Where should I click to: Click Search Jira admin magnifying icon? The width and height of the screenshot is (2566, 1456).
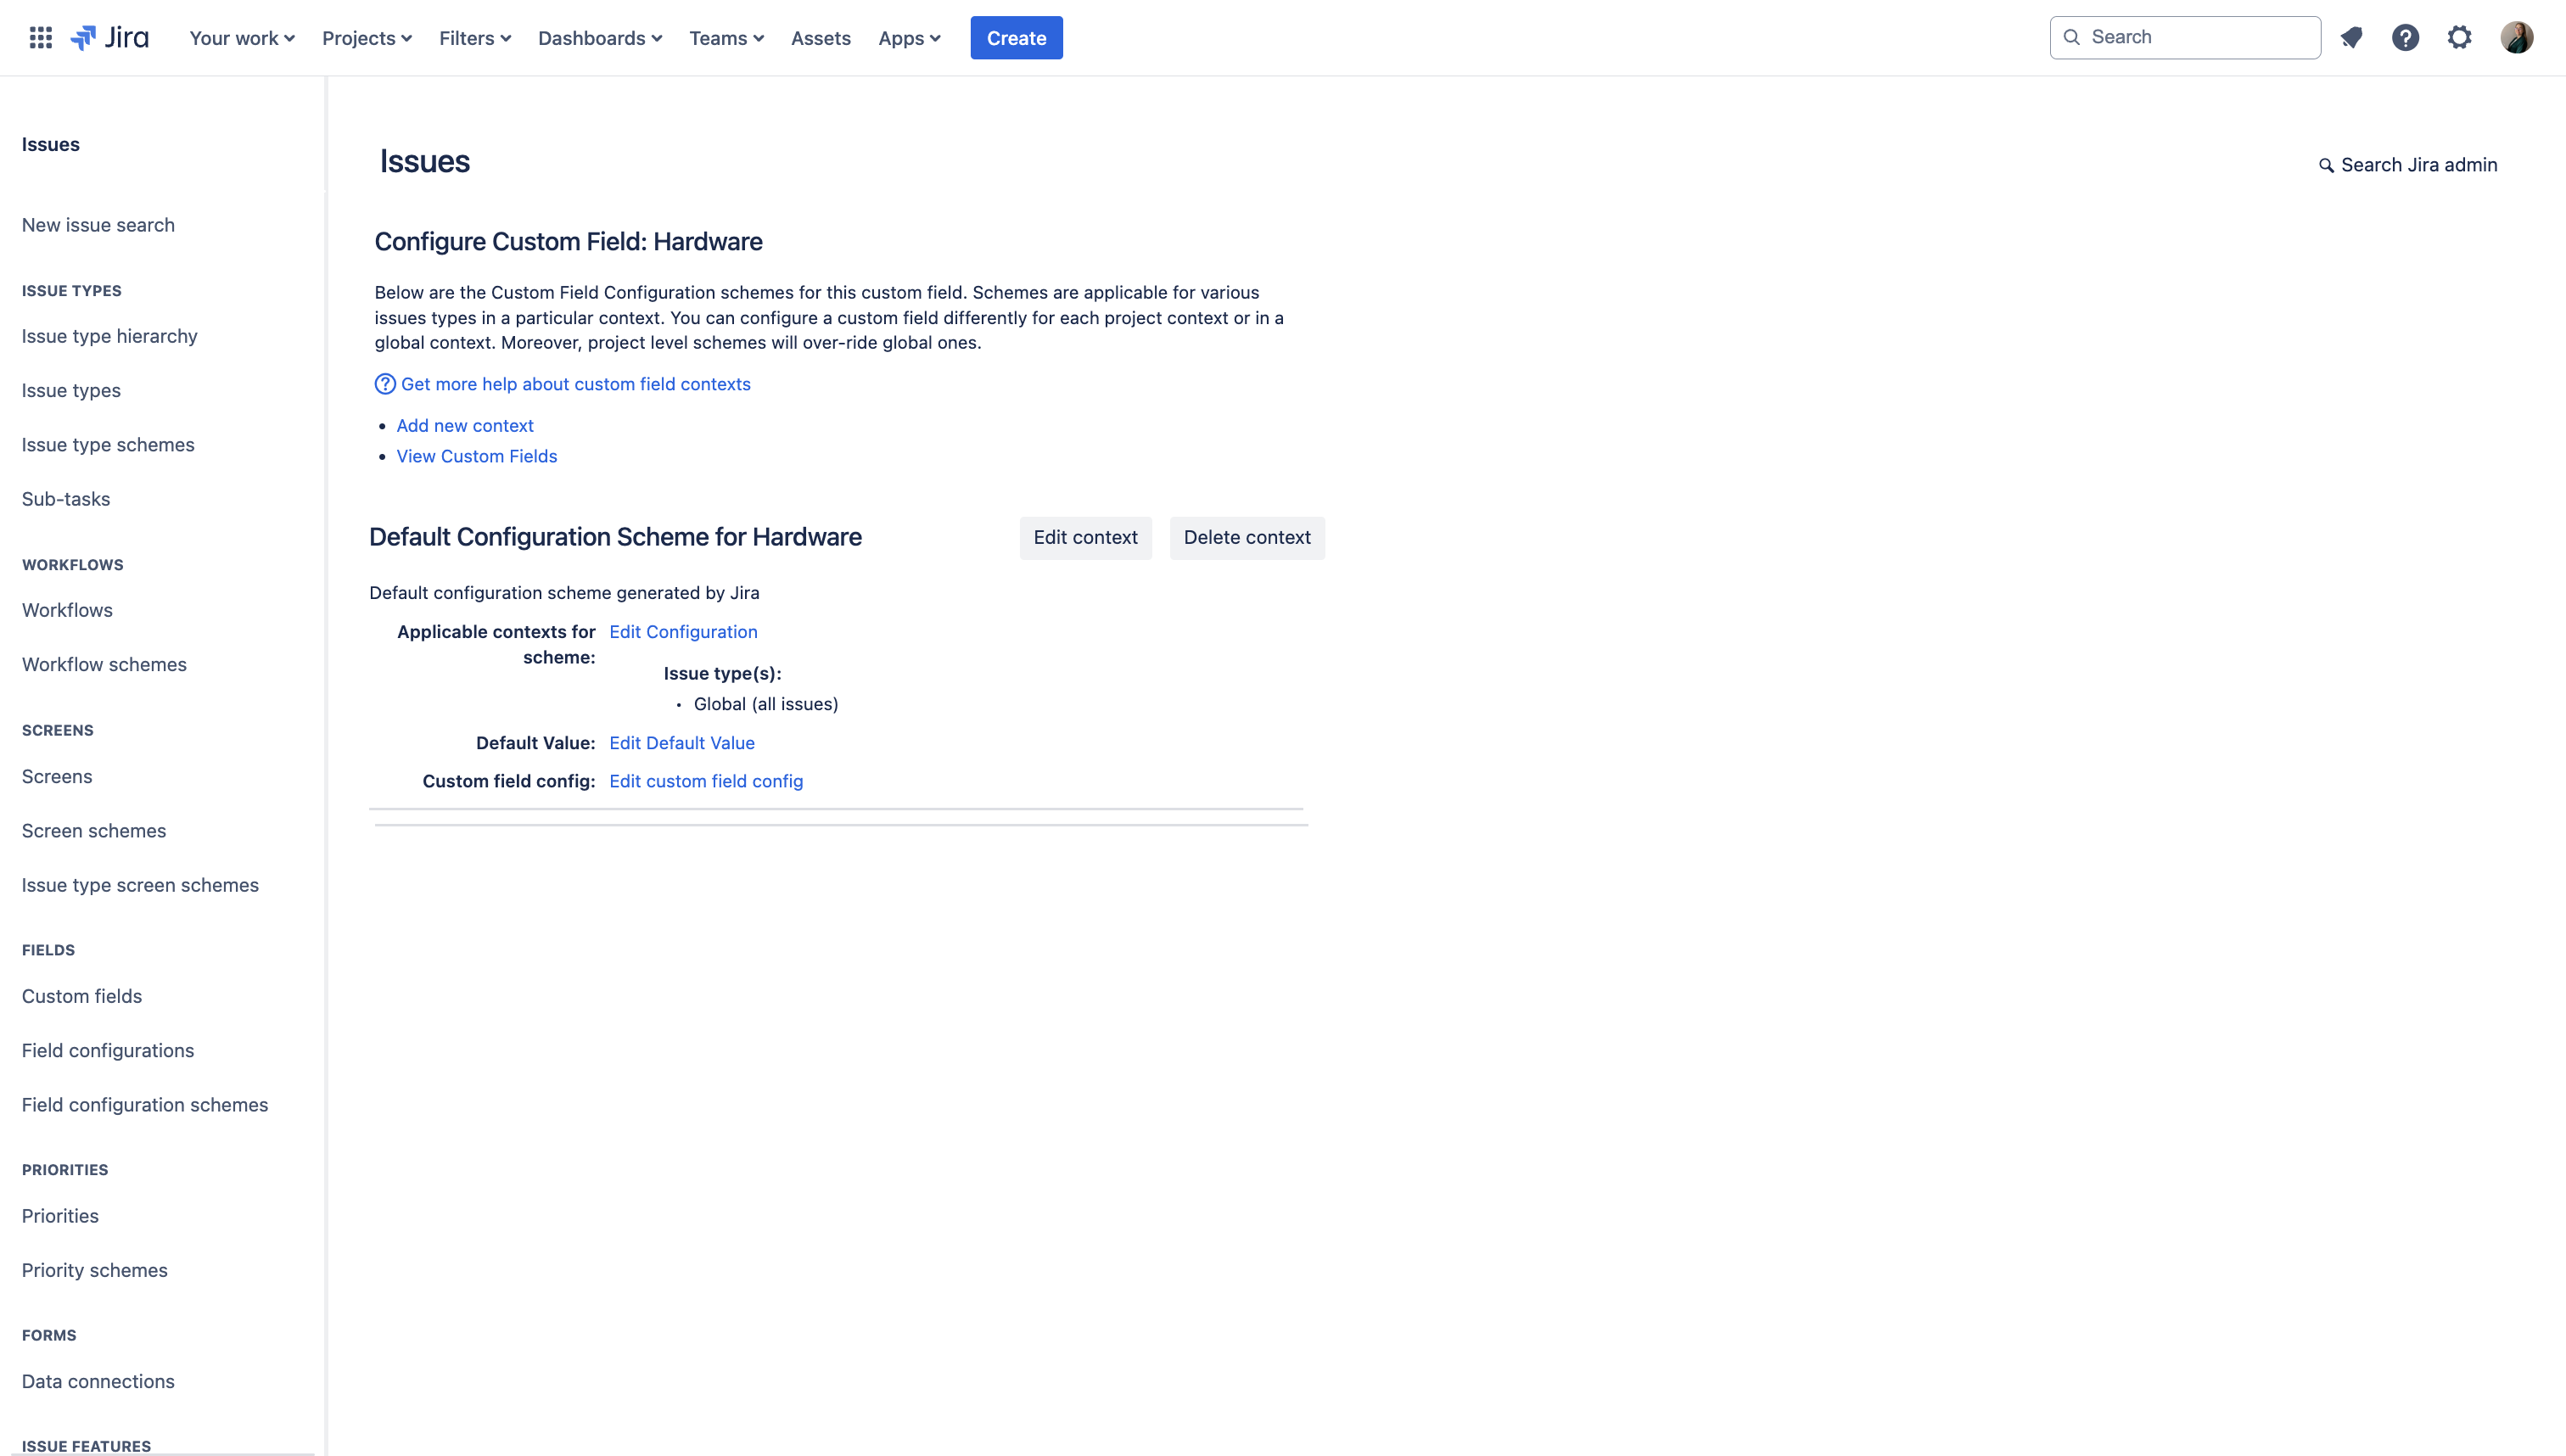click(x=2322, y=165)
